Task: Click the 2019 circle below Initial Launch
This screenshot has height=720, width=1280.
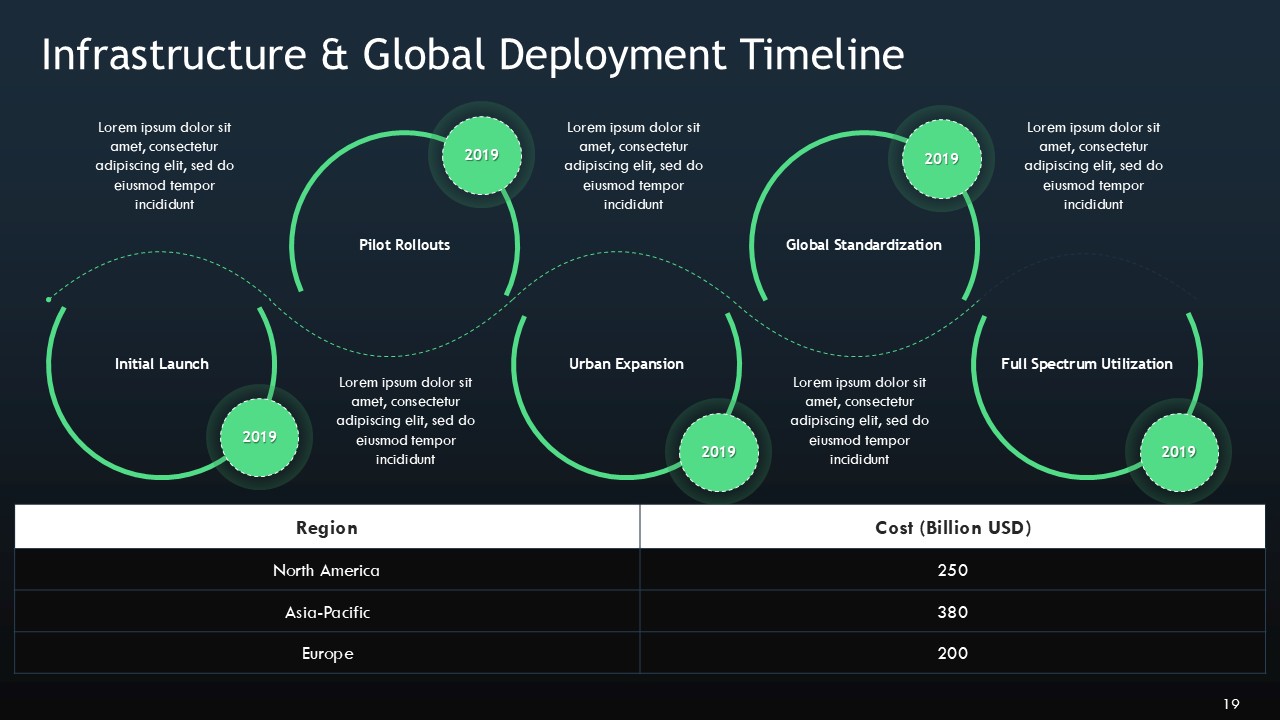Action: [259, 437]
